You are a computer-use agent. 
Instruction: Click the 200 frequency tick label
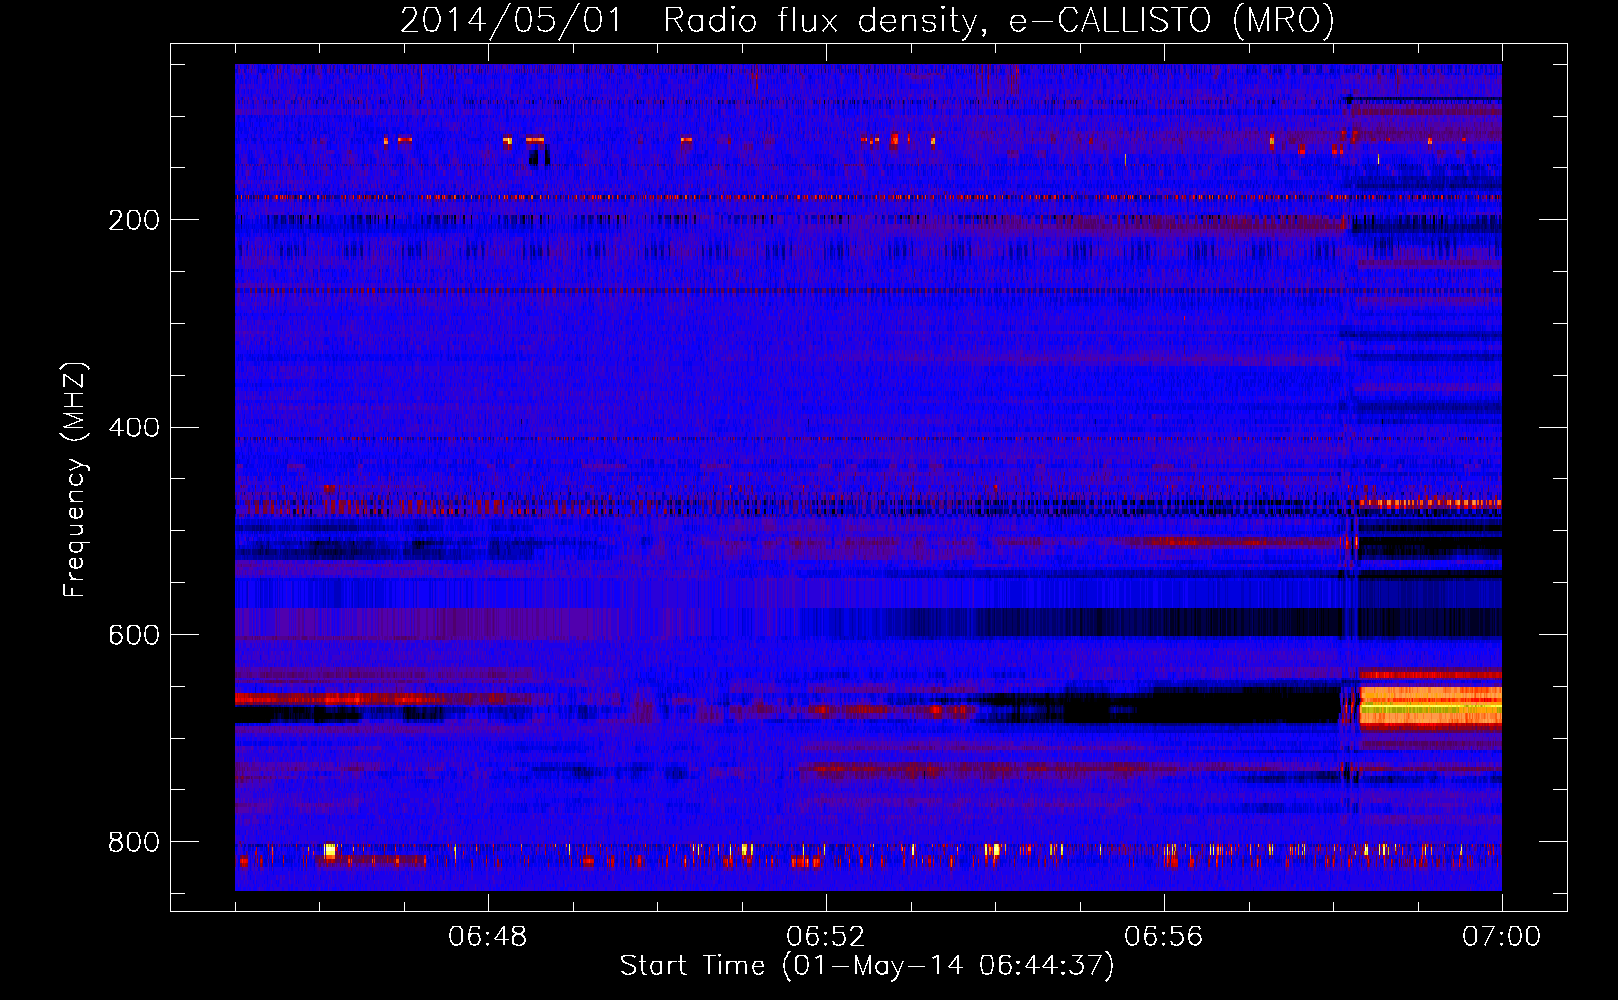[x=133, y=220]
